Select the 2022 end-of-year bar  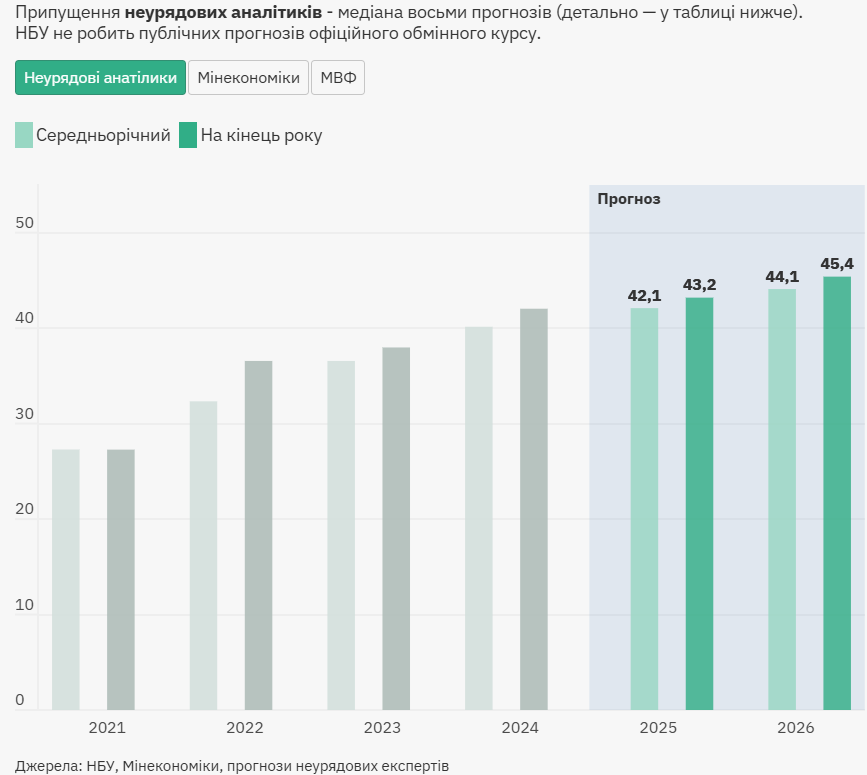pyautogui.click(x=258, y=536)
